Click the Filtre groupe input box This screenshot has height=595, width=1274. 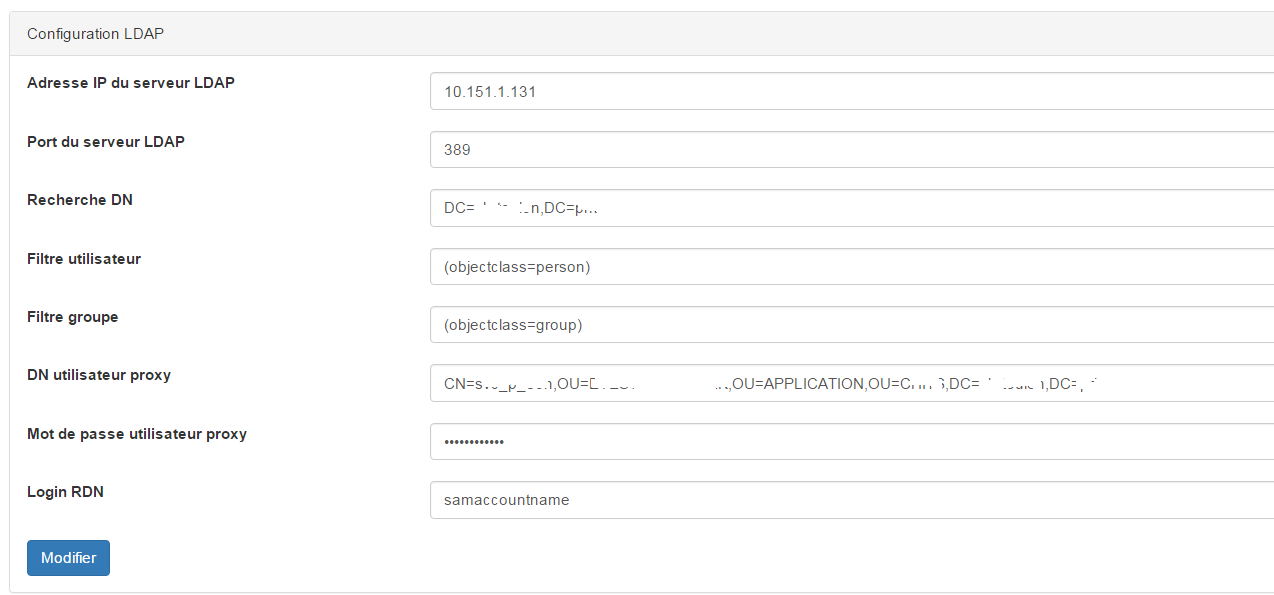tap(852, 325)
